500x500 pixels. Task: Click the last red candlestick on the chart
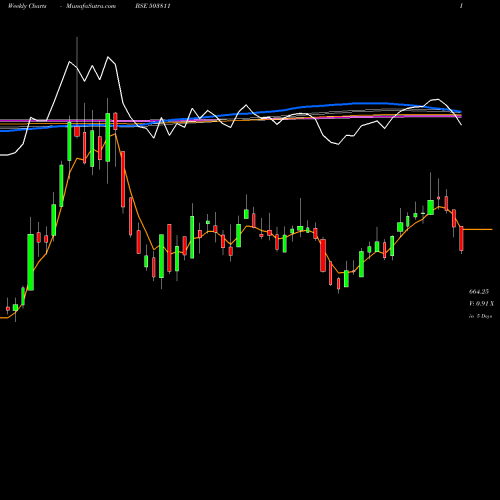click(x=461, y=238)
